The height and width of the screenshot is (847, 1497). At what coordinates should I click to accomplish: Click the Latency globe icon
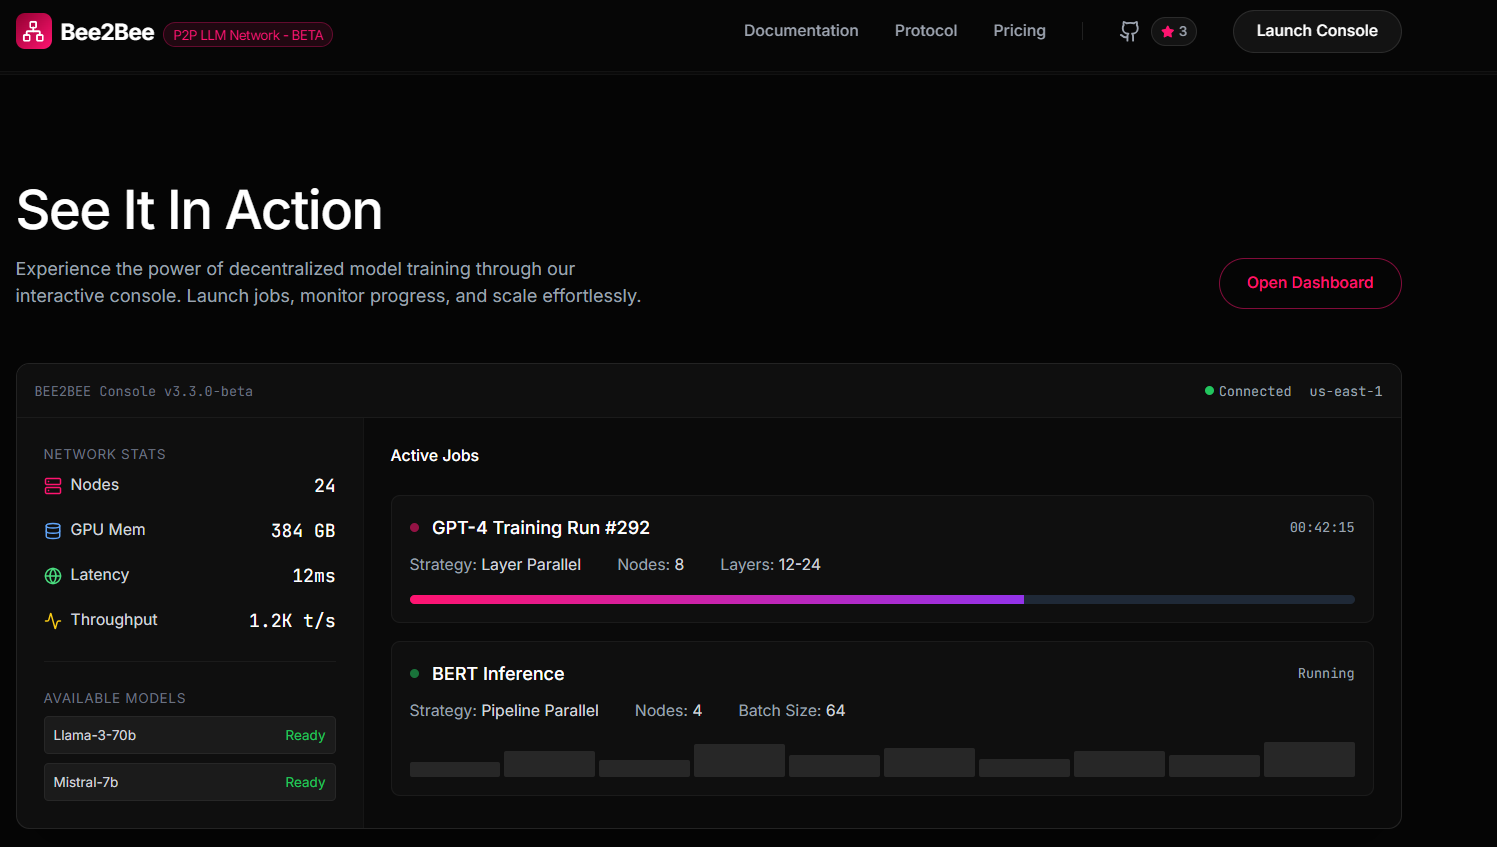(53, 575)
